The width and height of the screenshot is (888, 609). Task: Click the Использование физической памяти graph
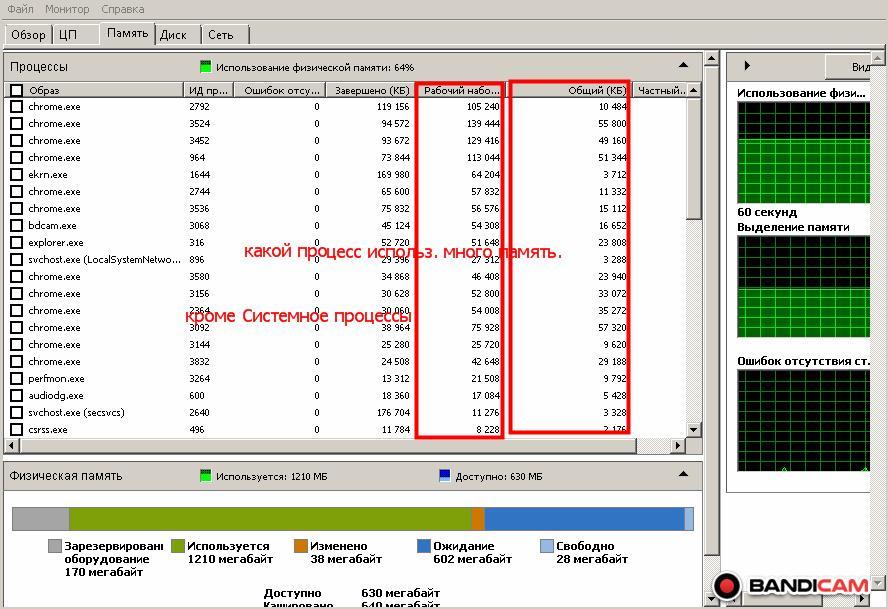[x=803, y=152]
